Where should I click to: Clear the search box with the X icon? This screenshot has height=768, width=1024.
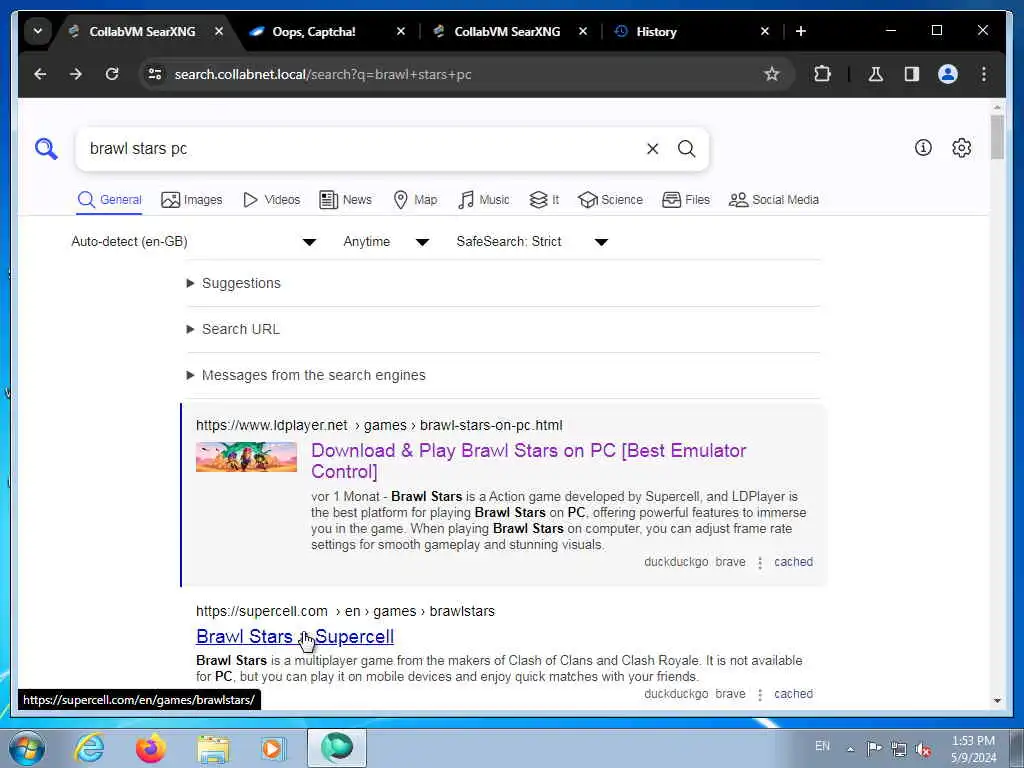[x=652, y=149]
